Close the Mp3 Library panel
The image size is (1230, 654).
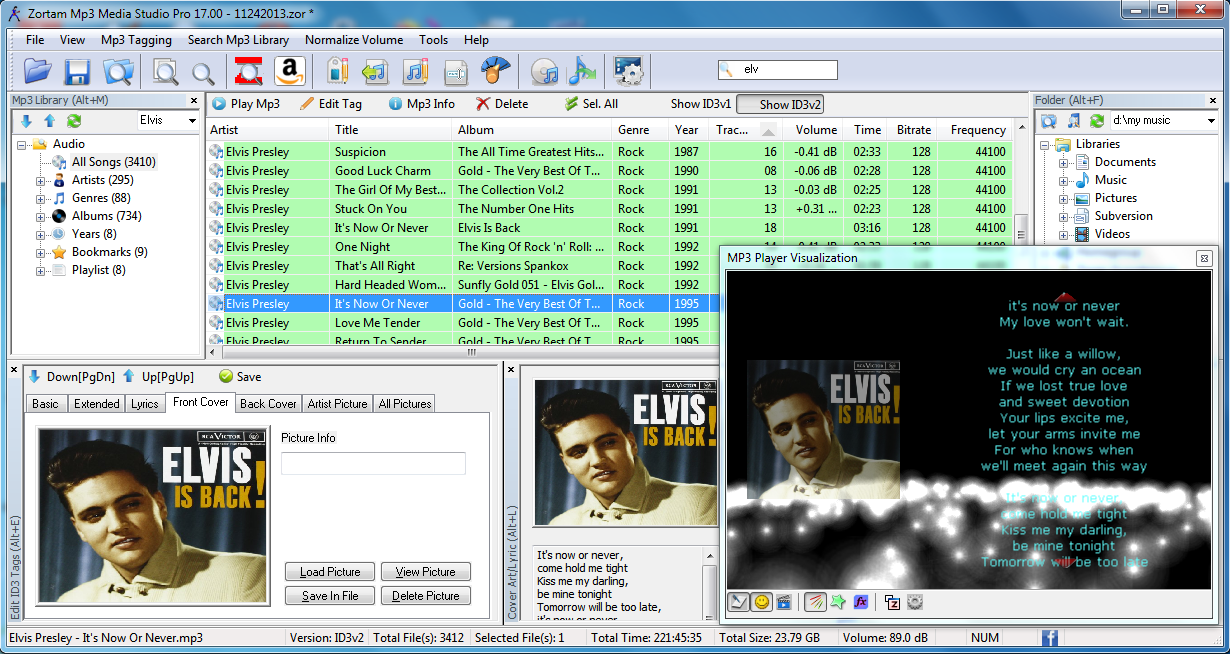point(194,100)
